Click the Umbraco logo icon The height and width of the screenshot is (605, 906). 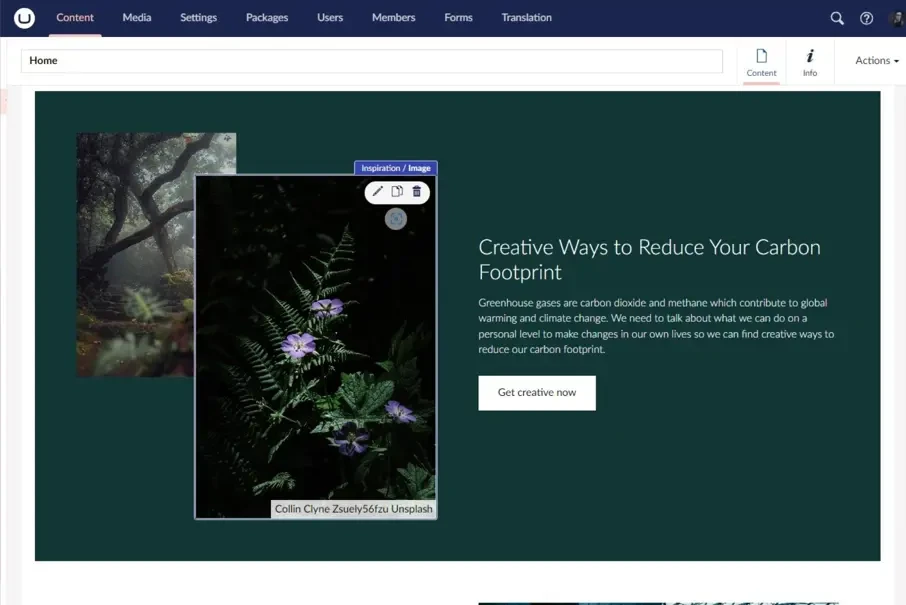[x=24, y=18]
